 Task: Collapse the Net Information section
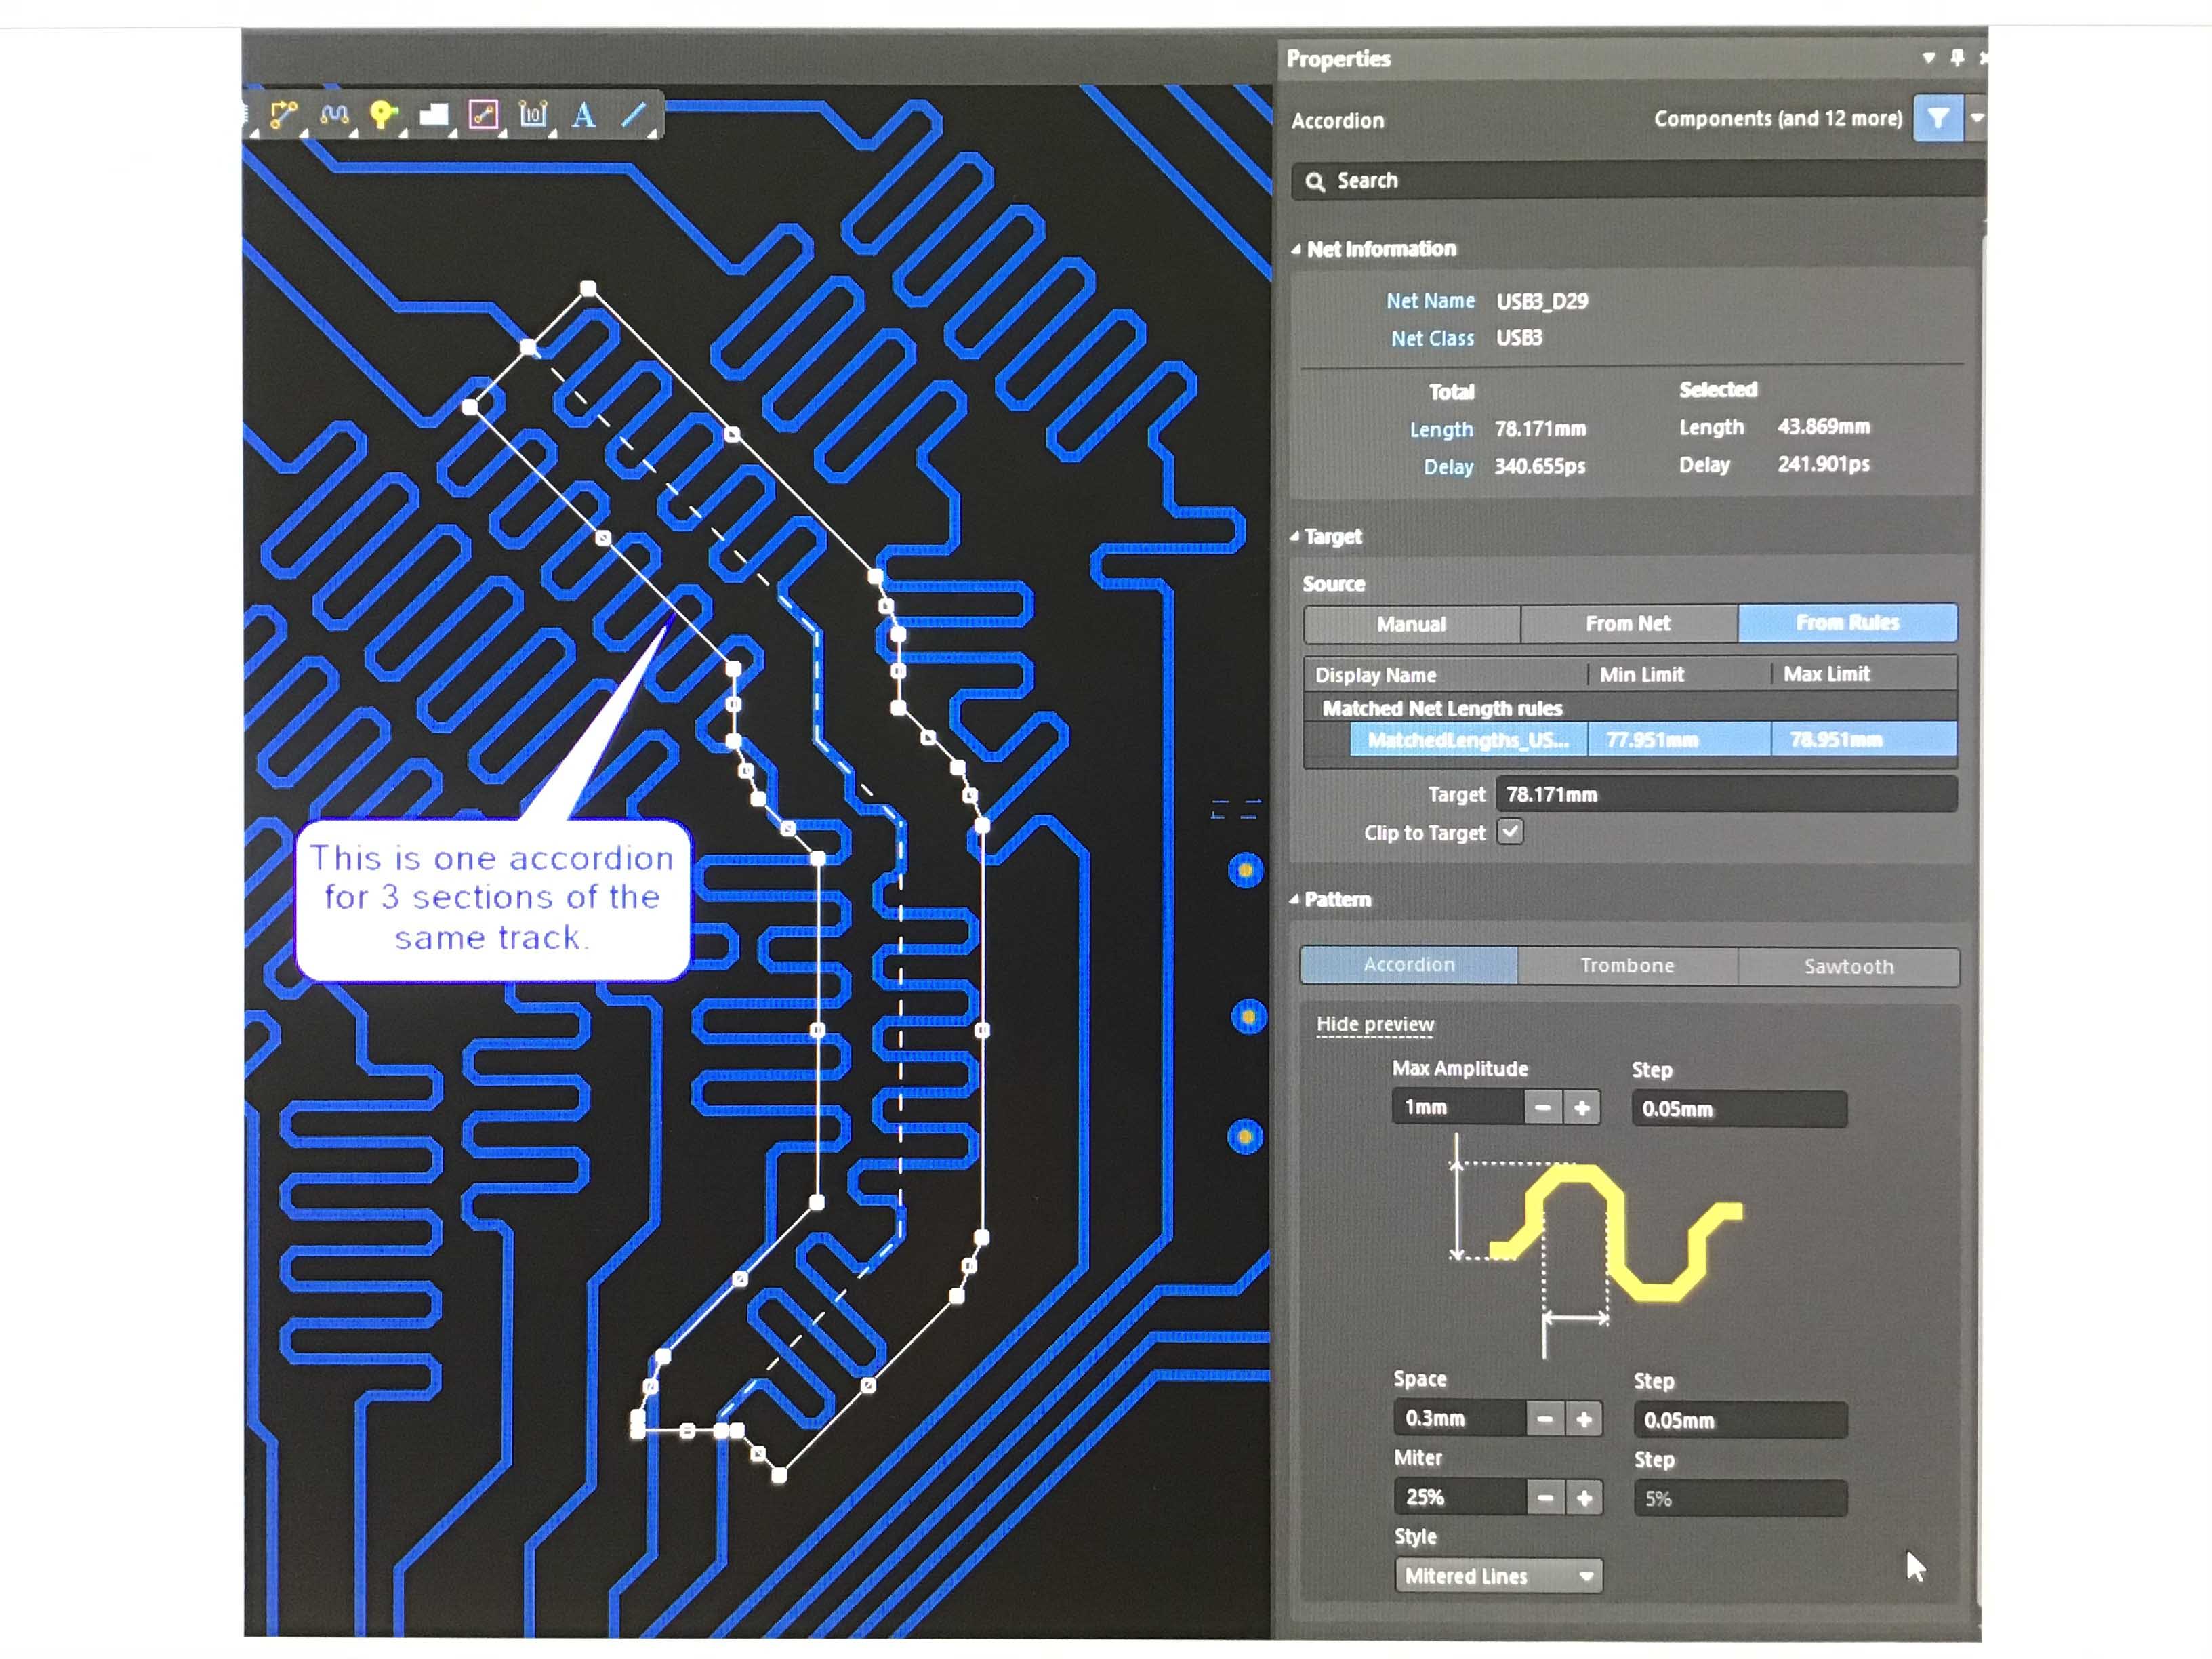1296,249
